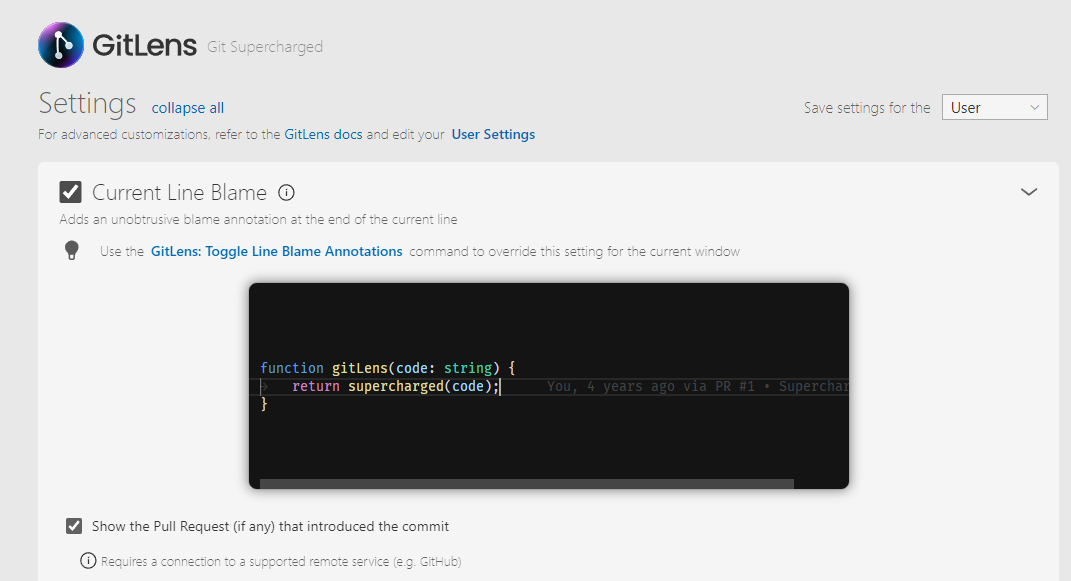This screenshot has width=1071, height=581.
Task: Click the info icon beside Current Line Blame
Action: [x=286, y=192]
